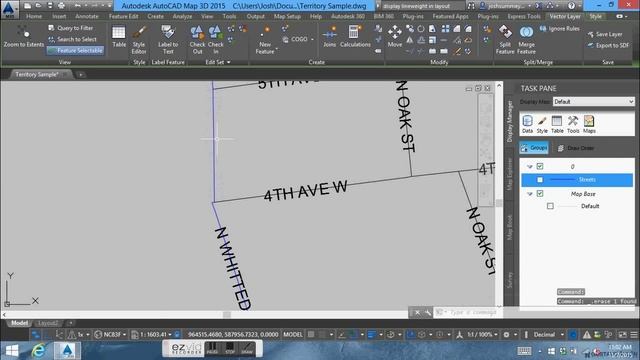
Task: Click the Check Out features icon
Action: click(197, 40)
